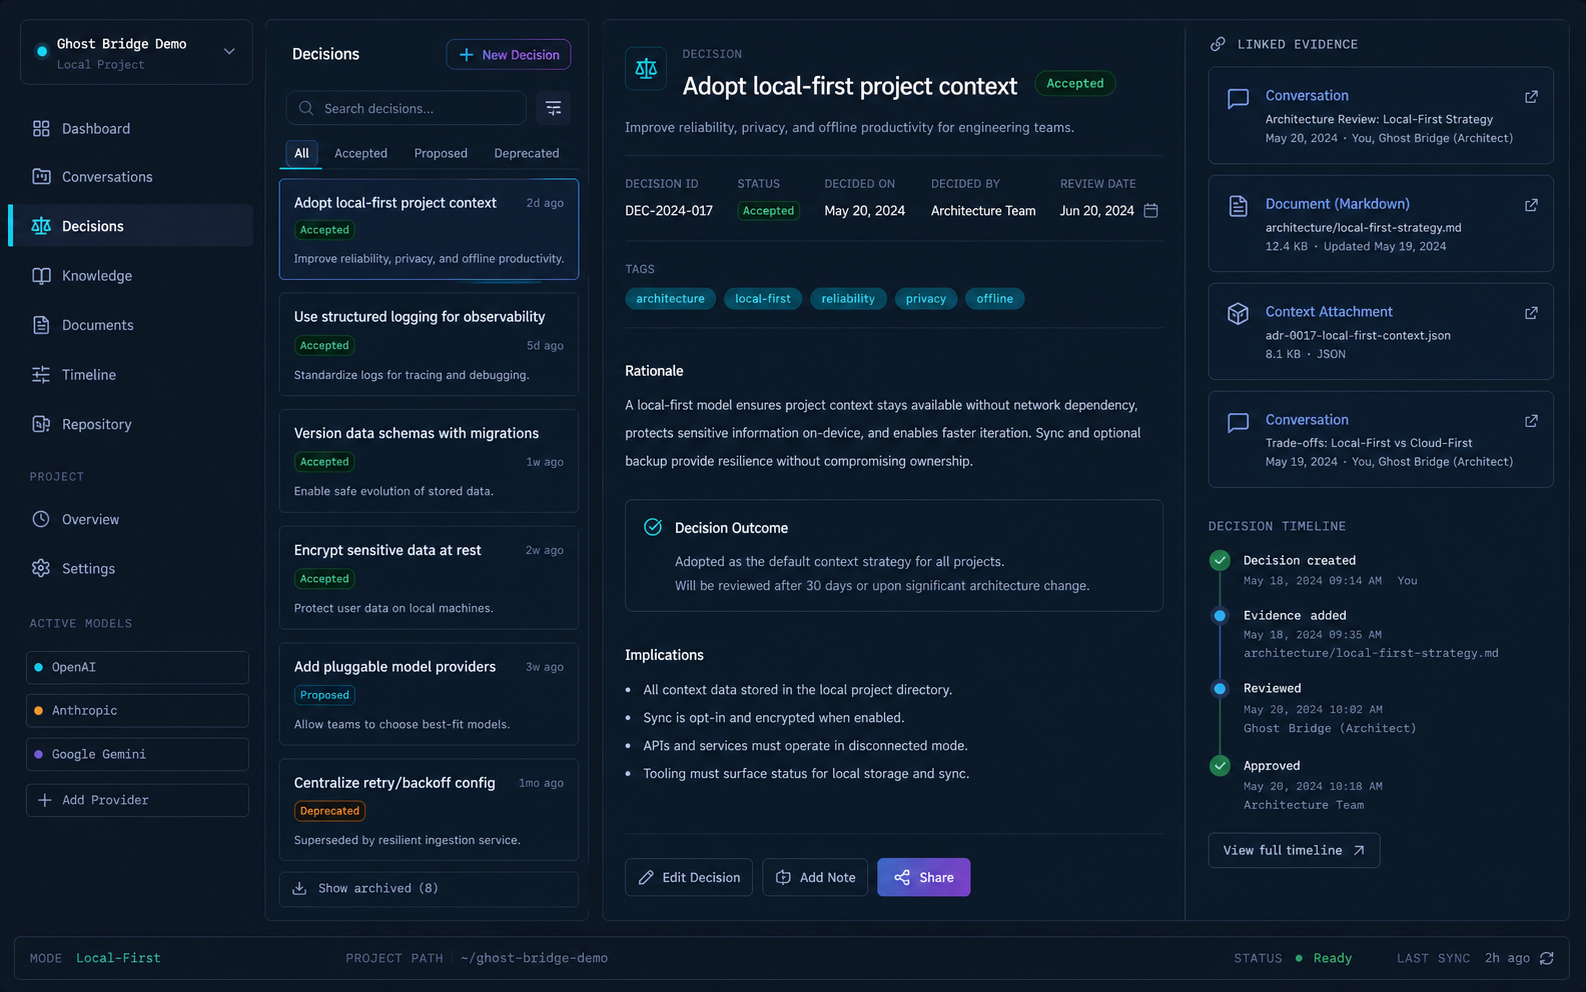
Task: Click the 'local-first' tag
Action: (763, 299)
